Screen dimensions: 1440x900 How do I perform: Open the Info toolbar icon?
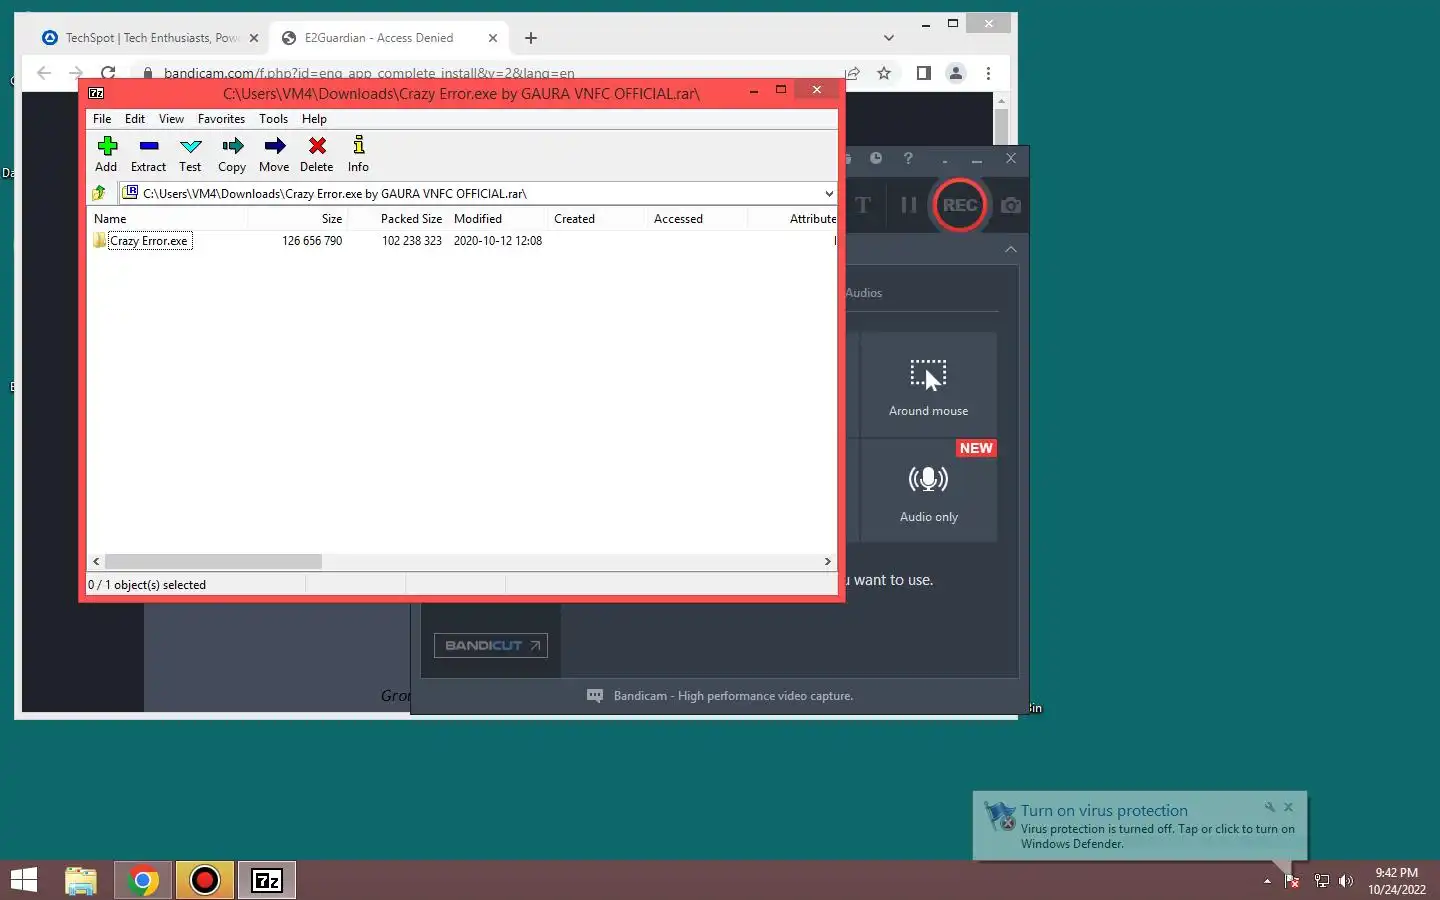(358, 154)
